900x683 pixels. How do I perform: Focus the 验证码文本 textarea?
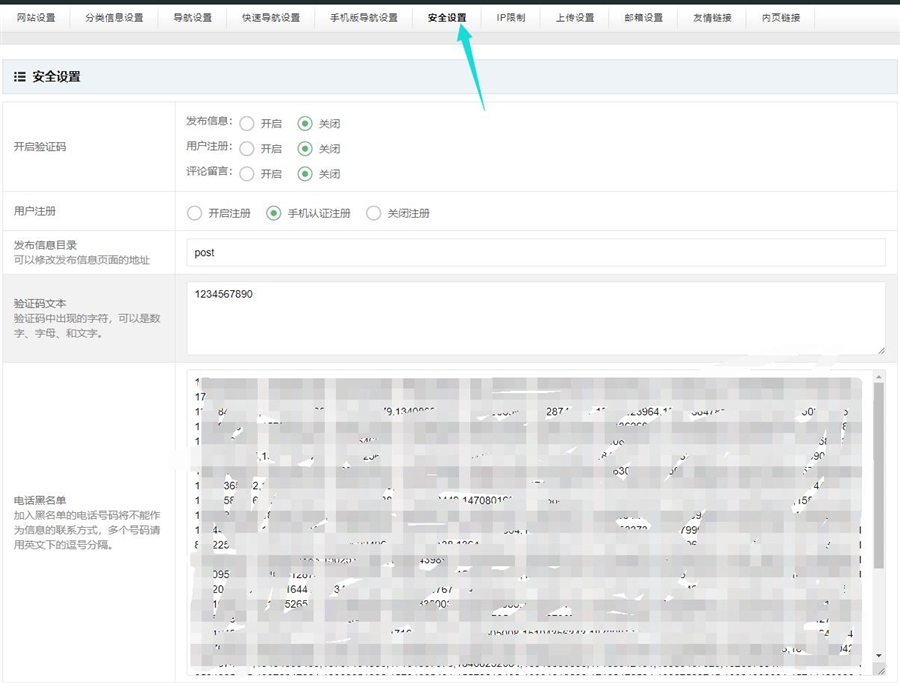pyautogui.click(x=535, y=317)
